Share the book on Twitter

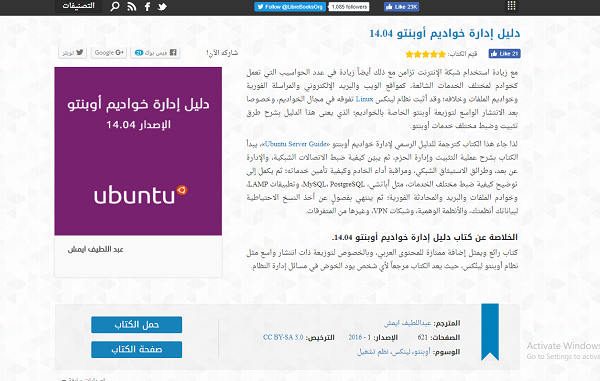(72, 52)
